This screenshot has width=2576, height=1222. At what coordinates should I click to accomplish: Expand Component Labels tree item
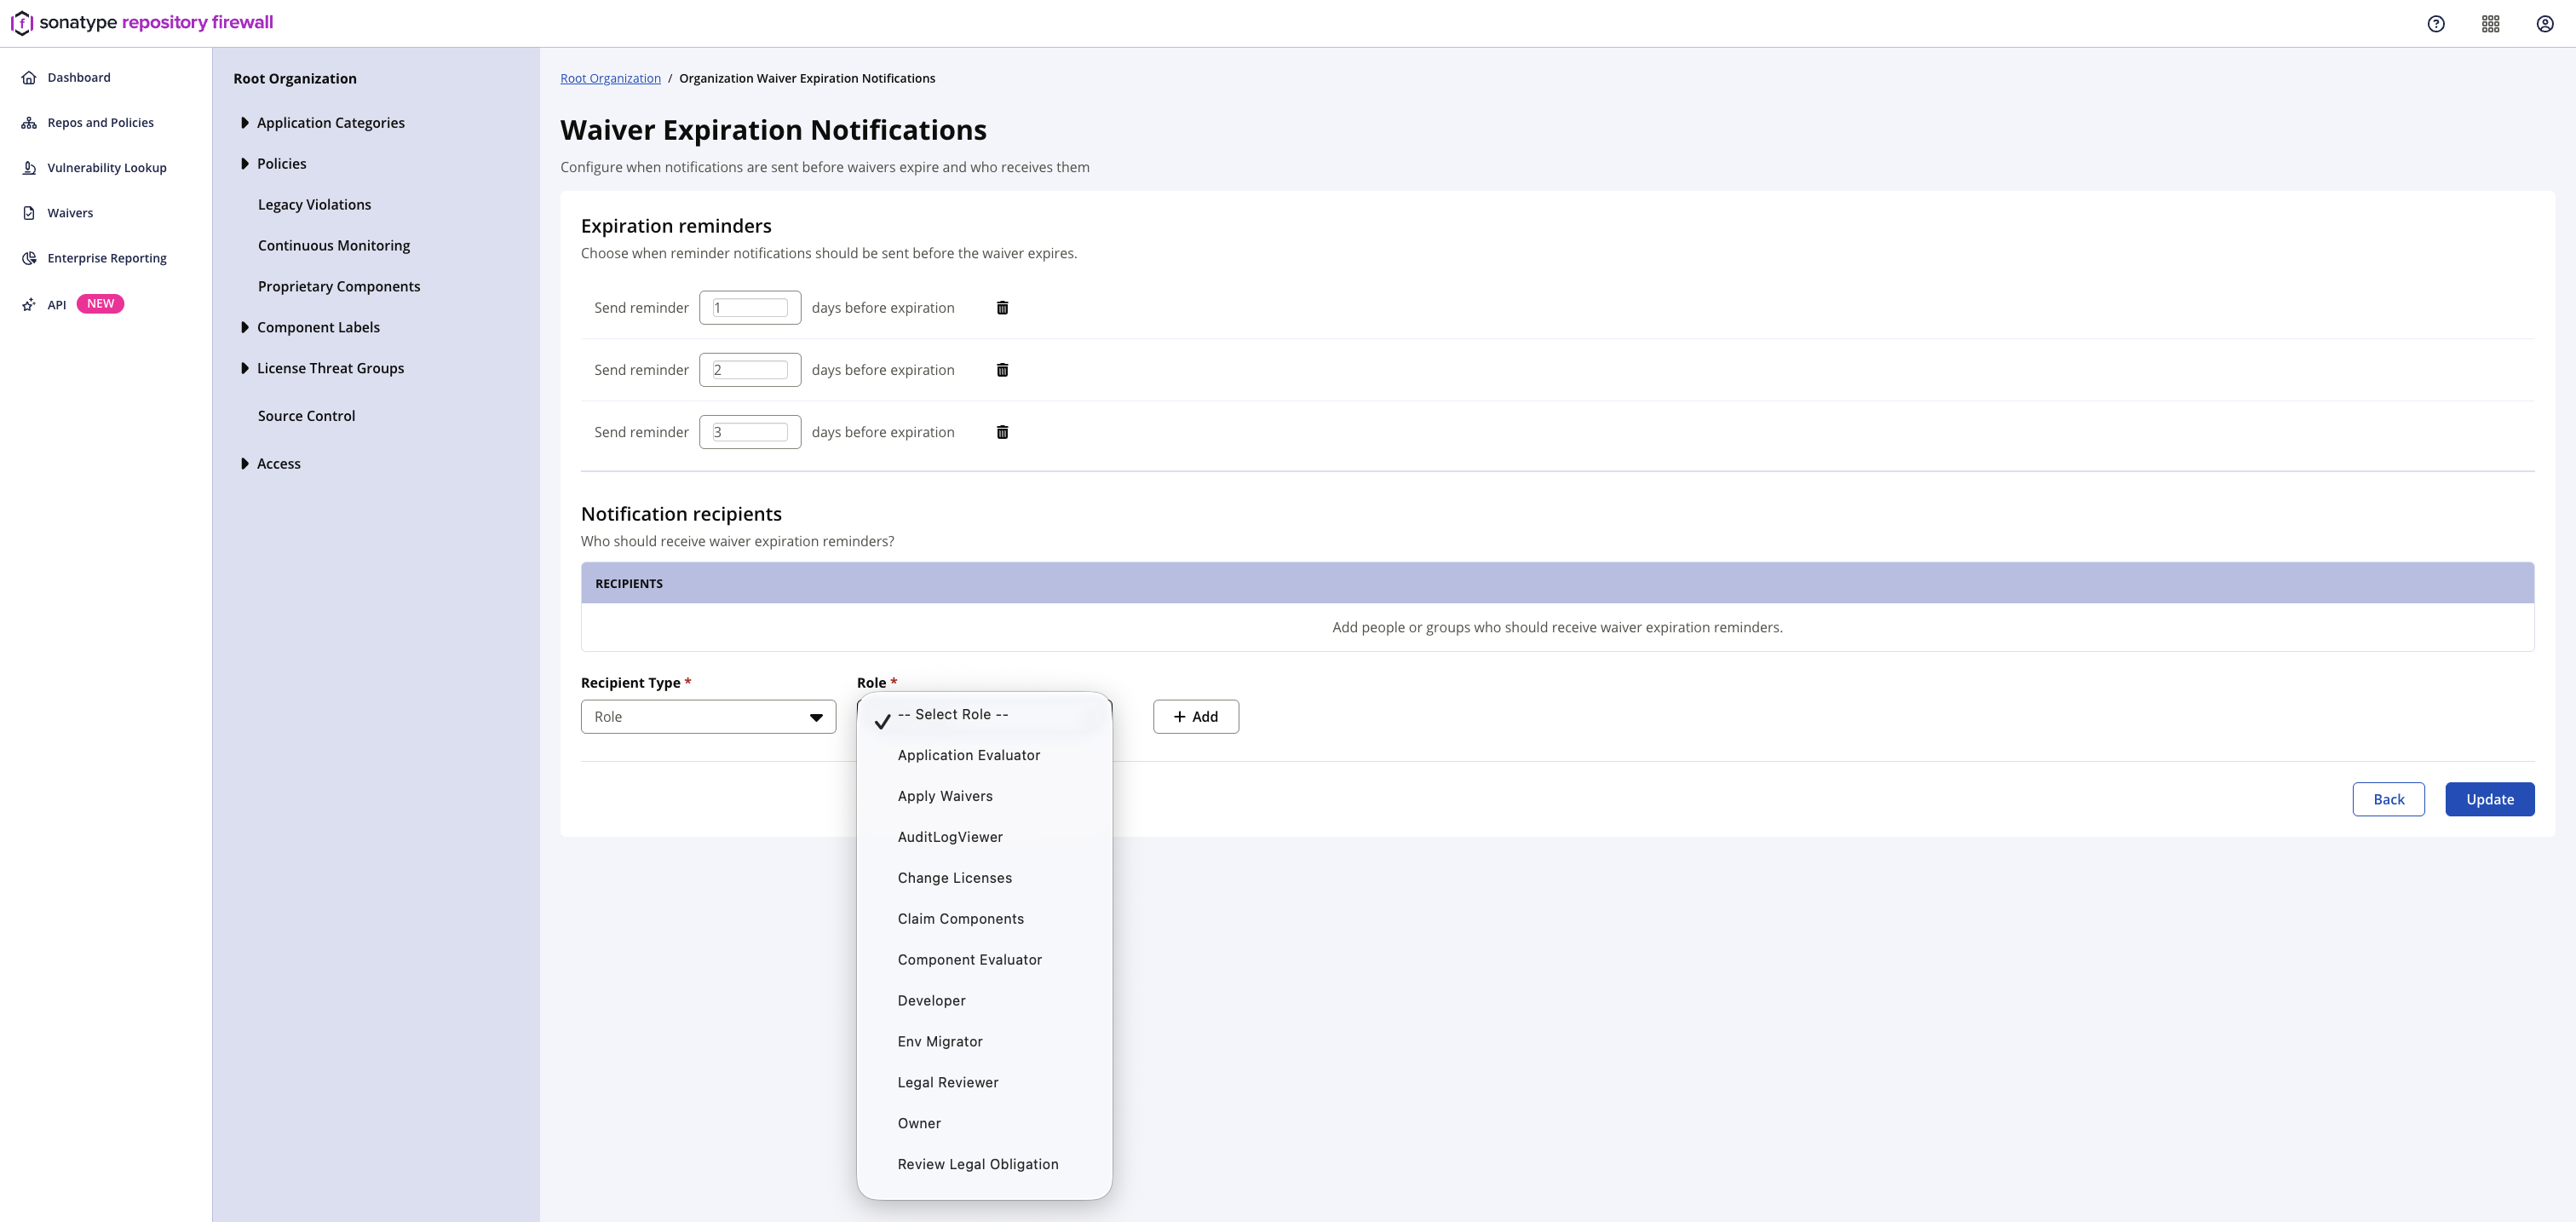245,328
